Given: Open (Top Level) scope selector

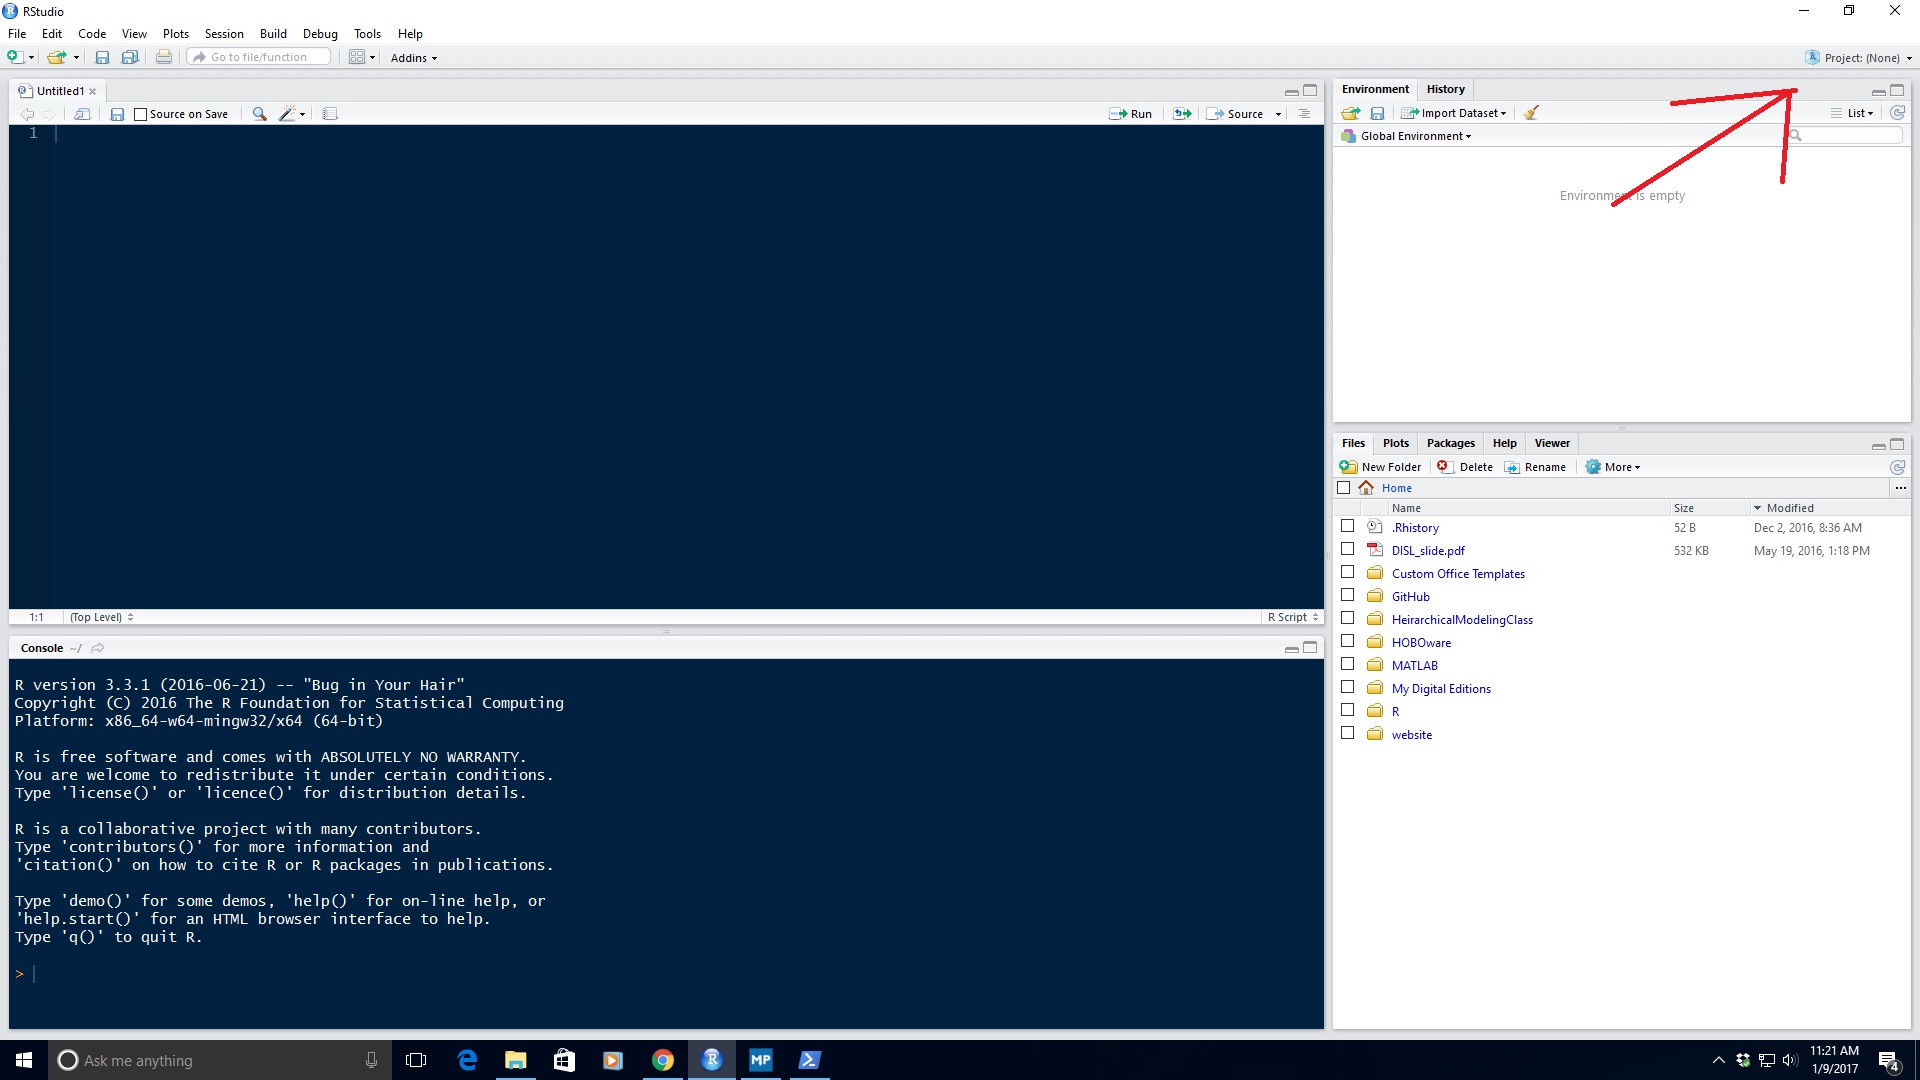Looking at the screenshot, I should tap(101, 617).
